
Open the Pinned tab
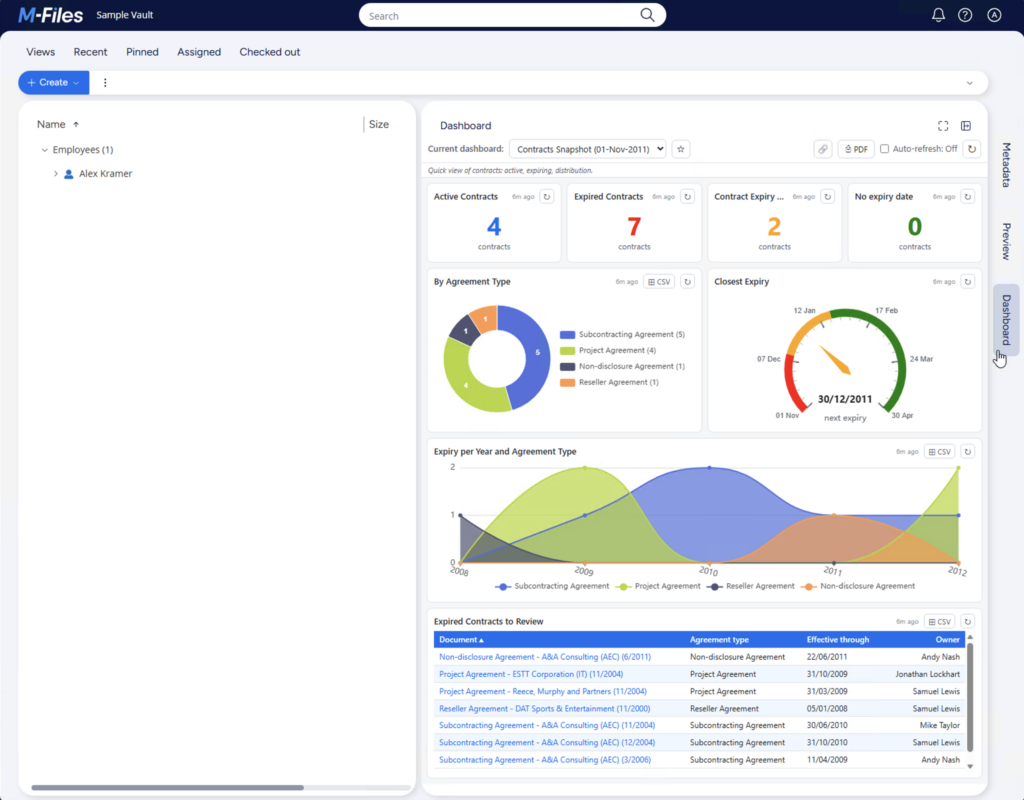point(142,52)
